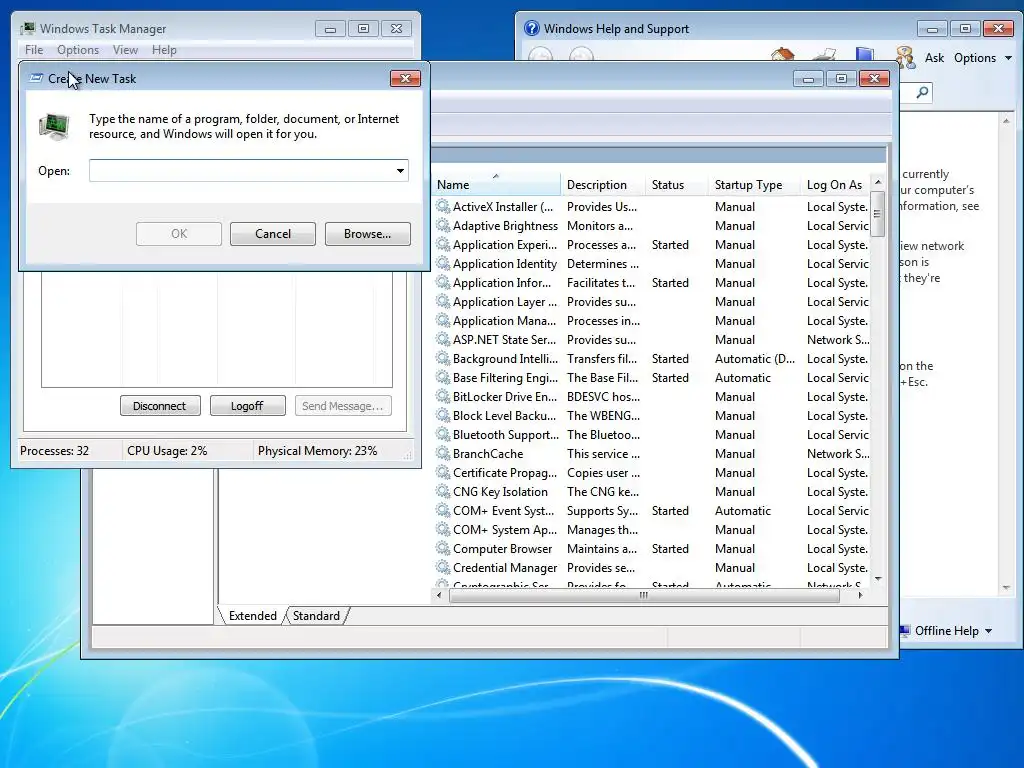
Task: Click the Bluetooth Support service gear icon
Action: pyautogui.click(x=443, y=434)
